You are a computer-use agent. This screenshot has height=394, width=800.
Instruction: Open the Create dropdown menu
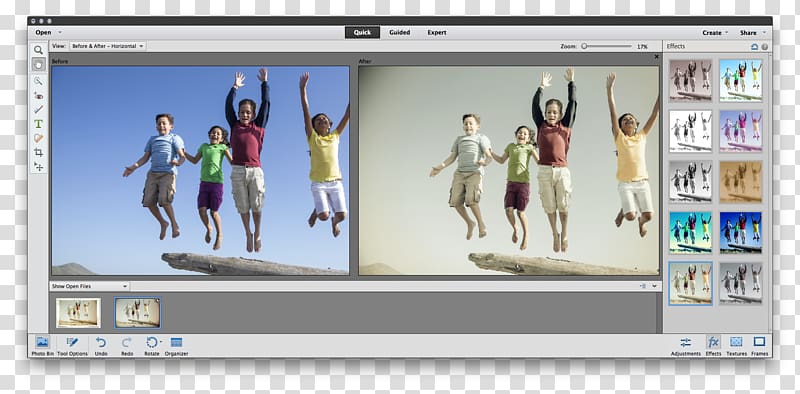coord(715,33)
